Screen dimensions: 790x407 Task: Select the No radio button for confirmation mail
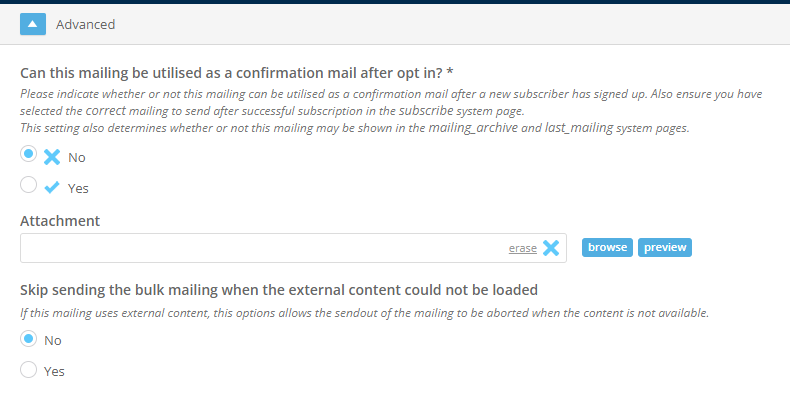point(29,154)
